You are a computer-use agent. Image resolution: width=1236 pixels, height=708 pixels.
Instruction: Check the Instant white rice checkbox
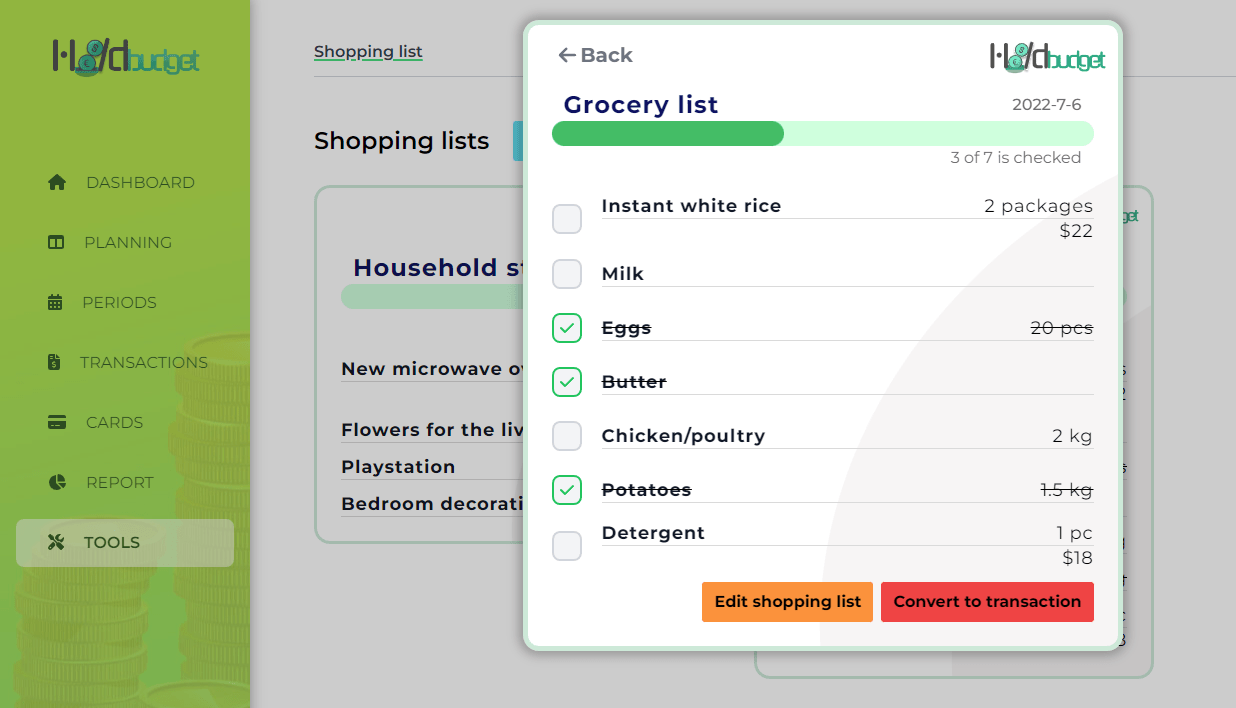pyautogui.click(x=567, y=219)
